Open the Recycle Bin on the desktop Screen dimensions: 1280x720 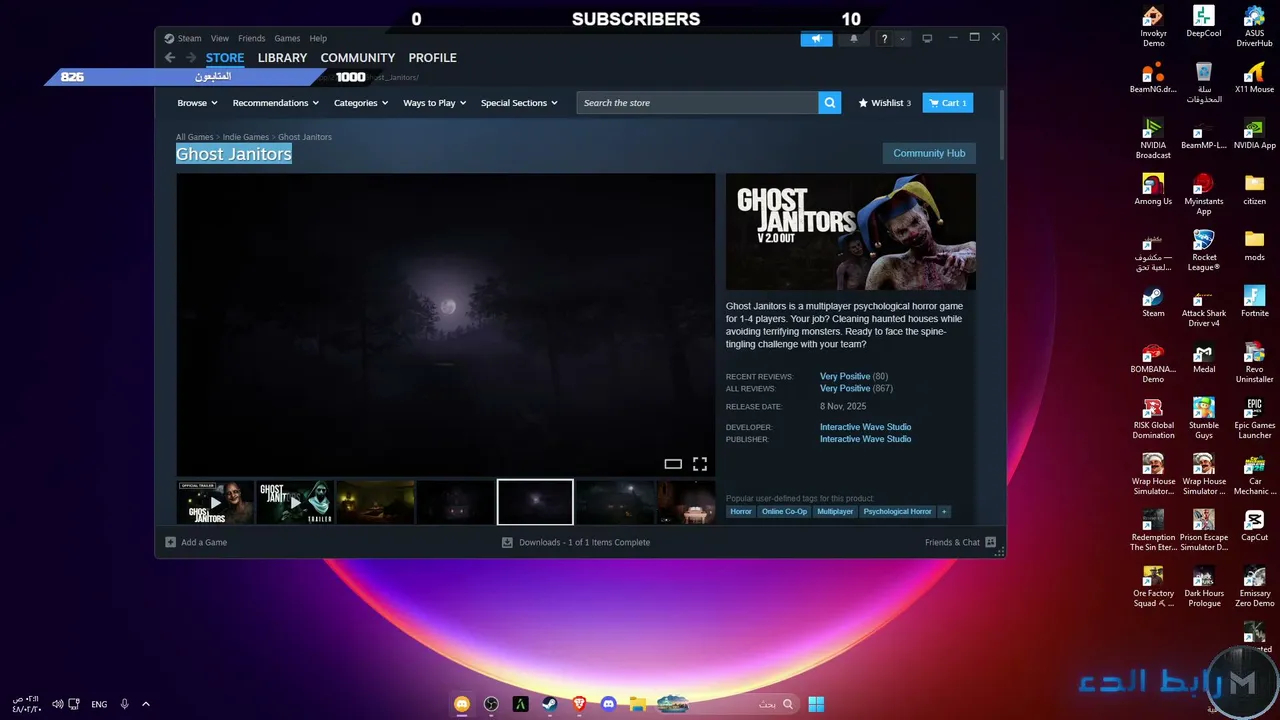[x=1204, y=83]
